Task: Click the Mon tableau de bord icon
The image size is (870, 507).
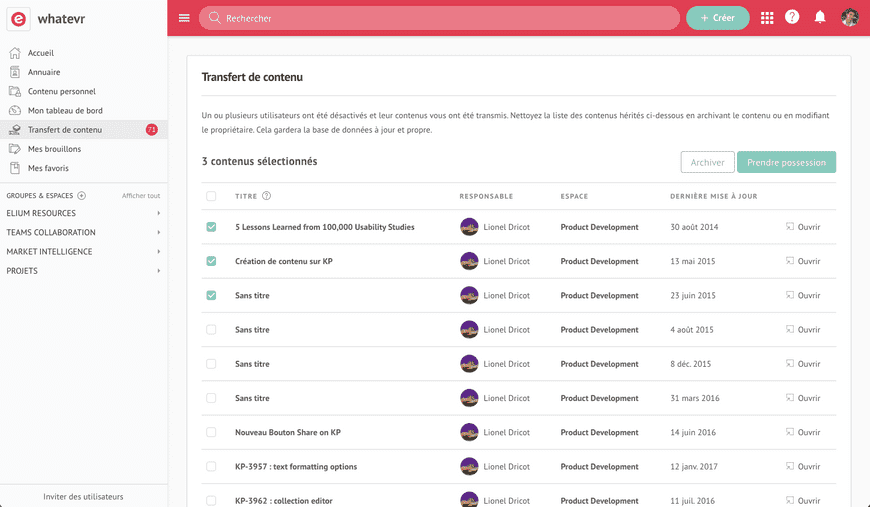Action: coord(15,110)
